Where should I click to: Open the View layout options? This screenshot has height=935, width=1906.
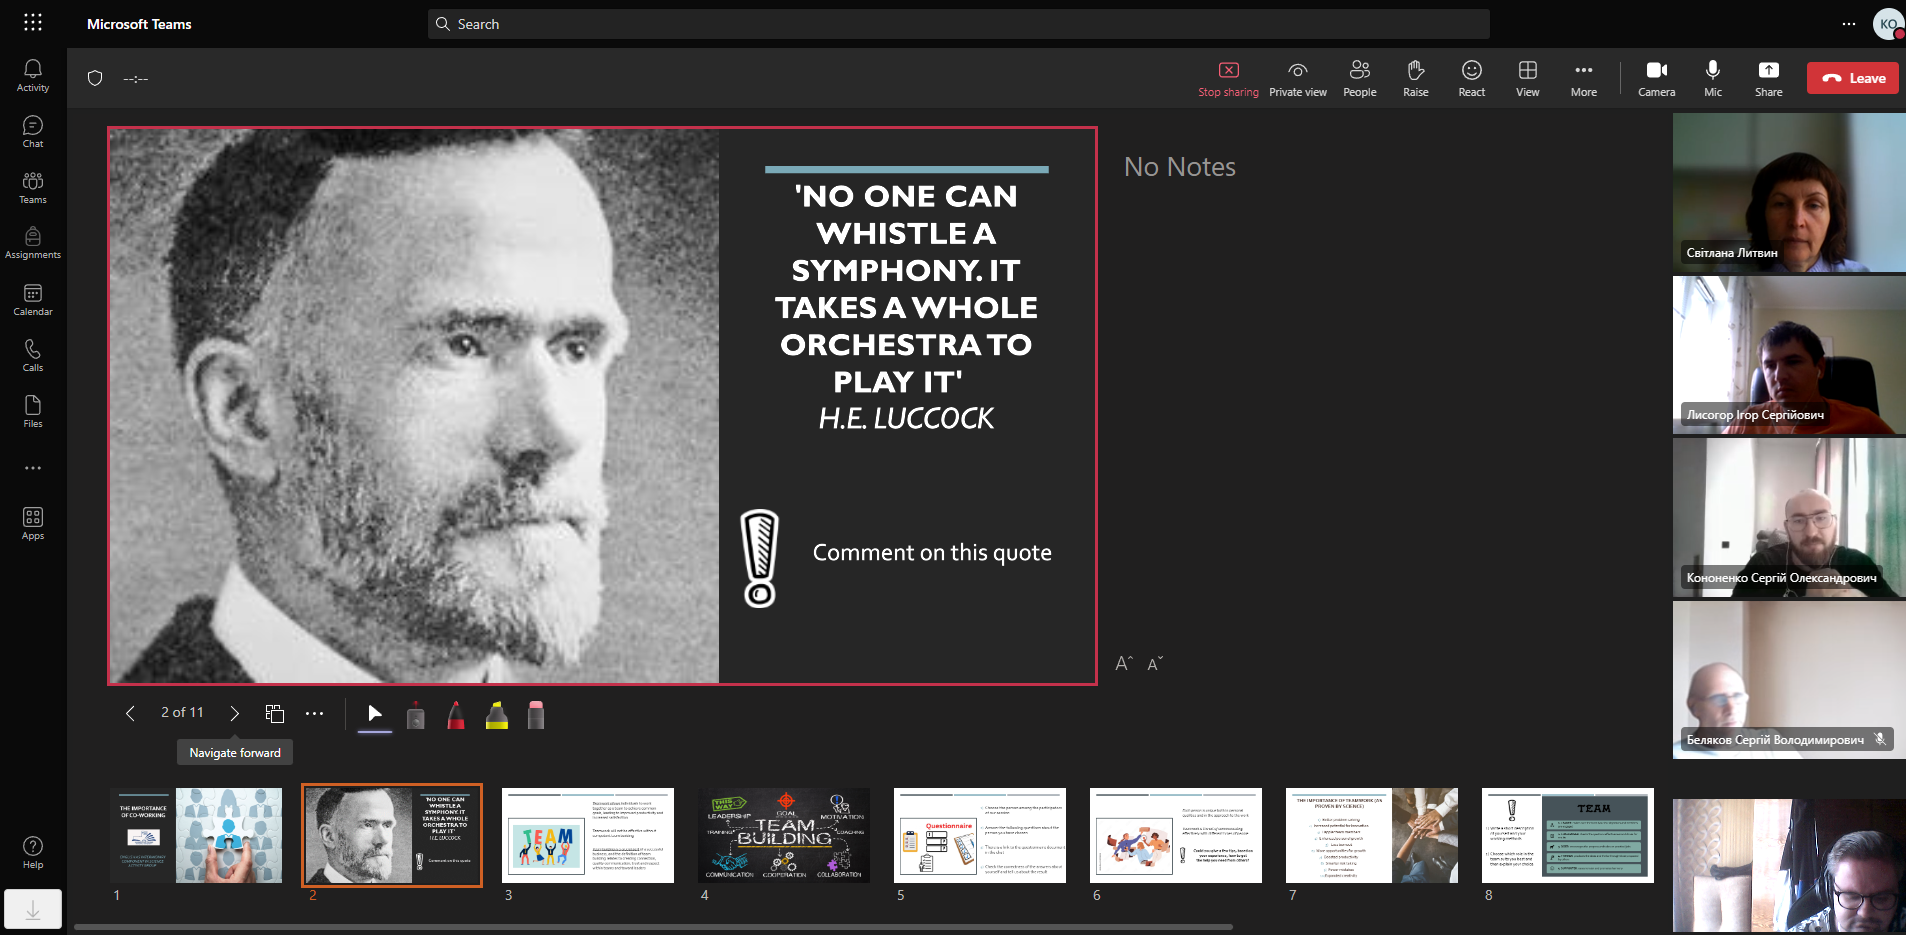click(x=1527, y=79)
